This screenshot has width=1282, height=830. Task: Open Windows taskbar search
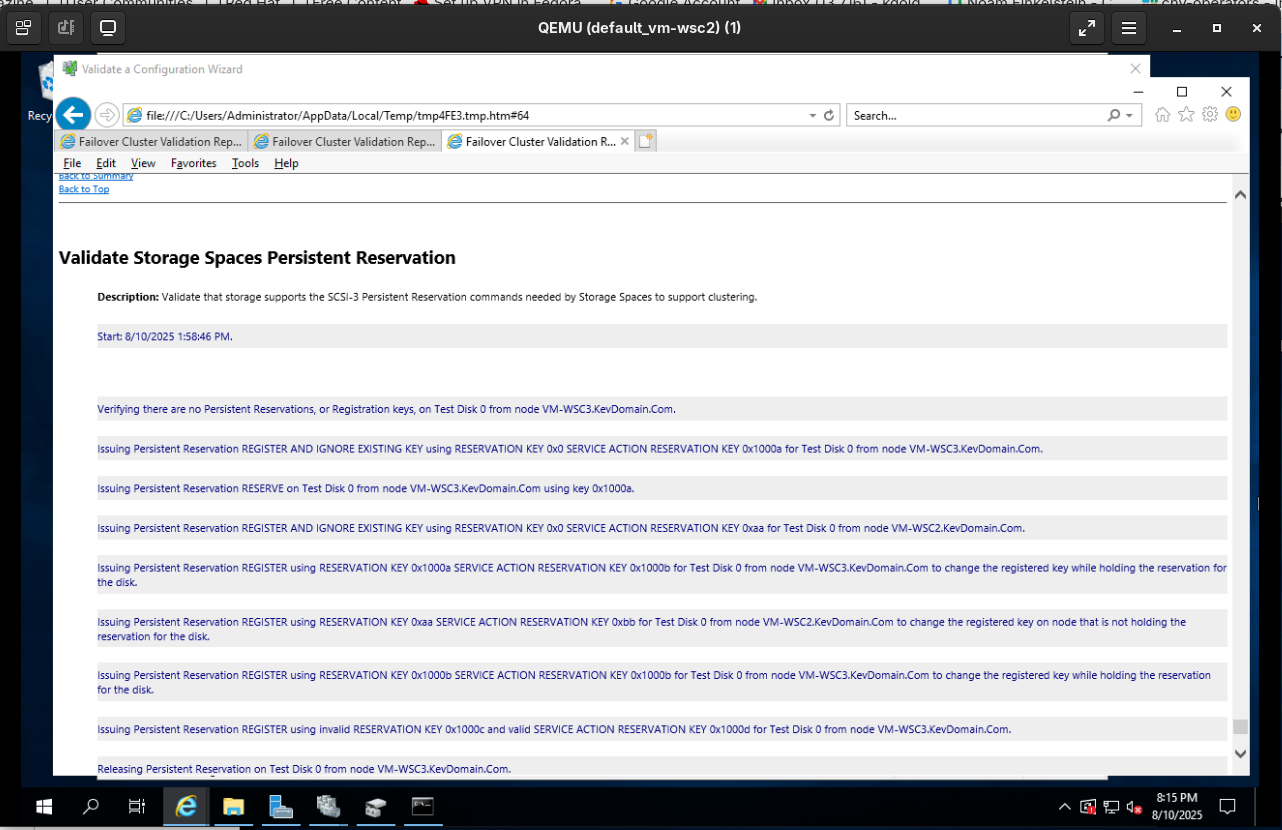[x=91, y=806]
